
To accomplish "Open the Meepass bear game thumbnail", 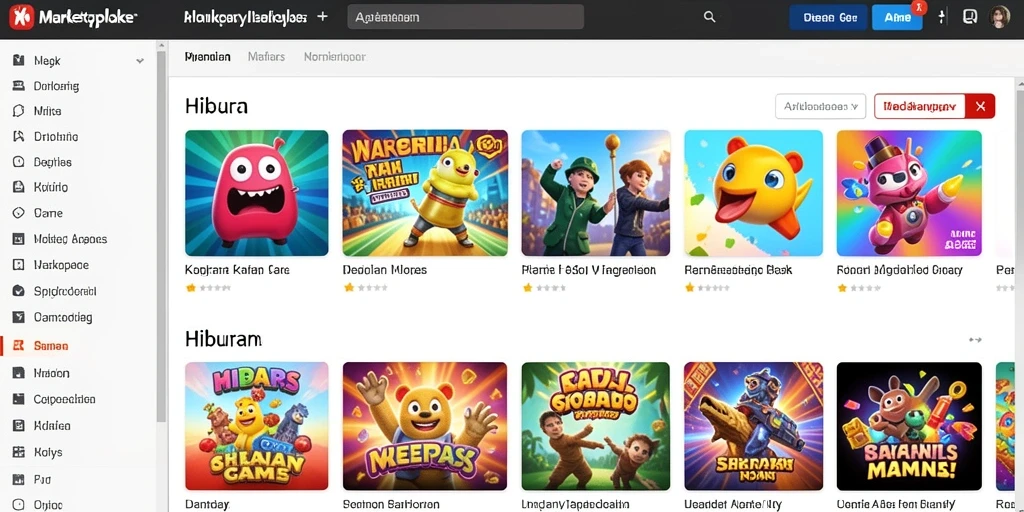I will pyautogui.click(x=425, y=426).
